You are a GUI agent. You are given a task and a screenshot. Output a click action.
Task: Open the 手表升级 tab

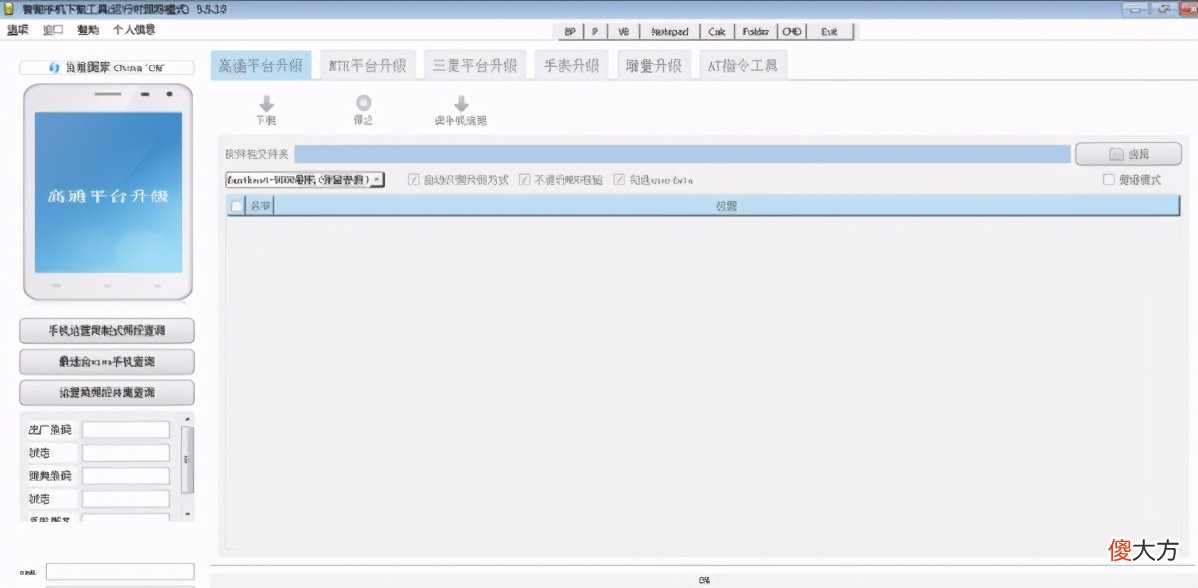571,66
